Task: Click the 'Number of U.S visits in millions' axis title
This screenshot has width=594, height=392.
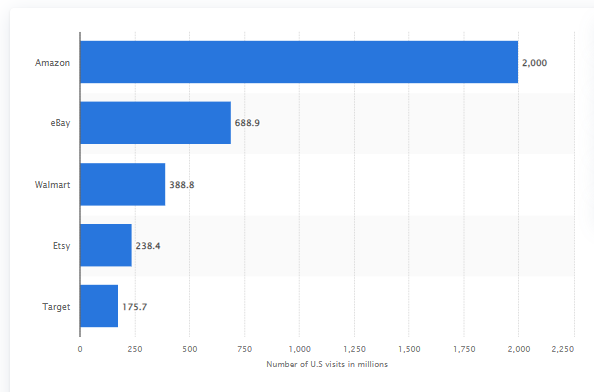Action: [327, 364]
